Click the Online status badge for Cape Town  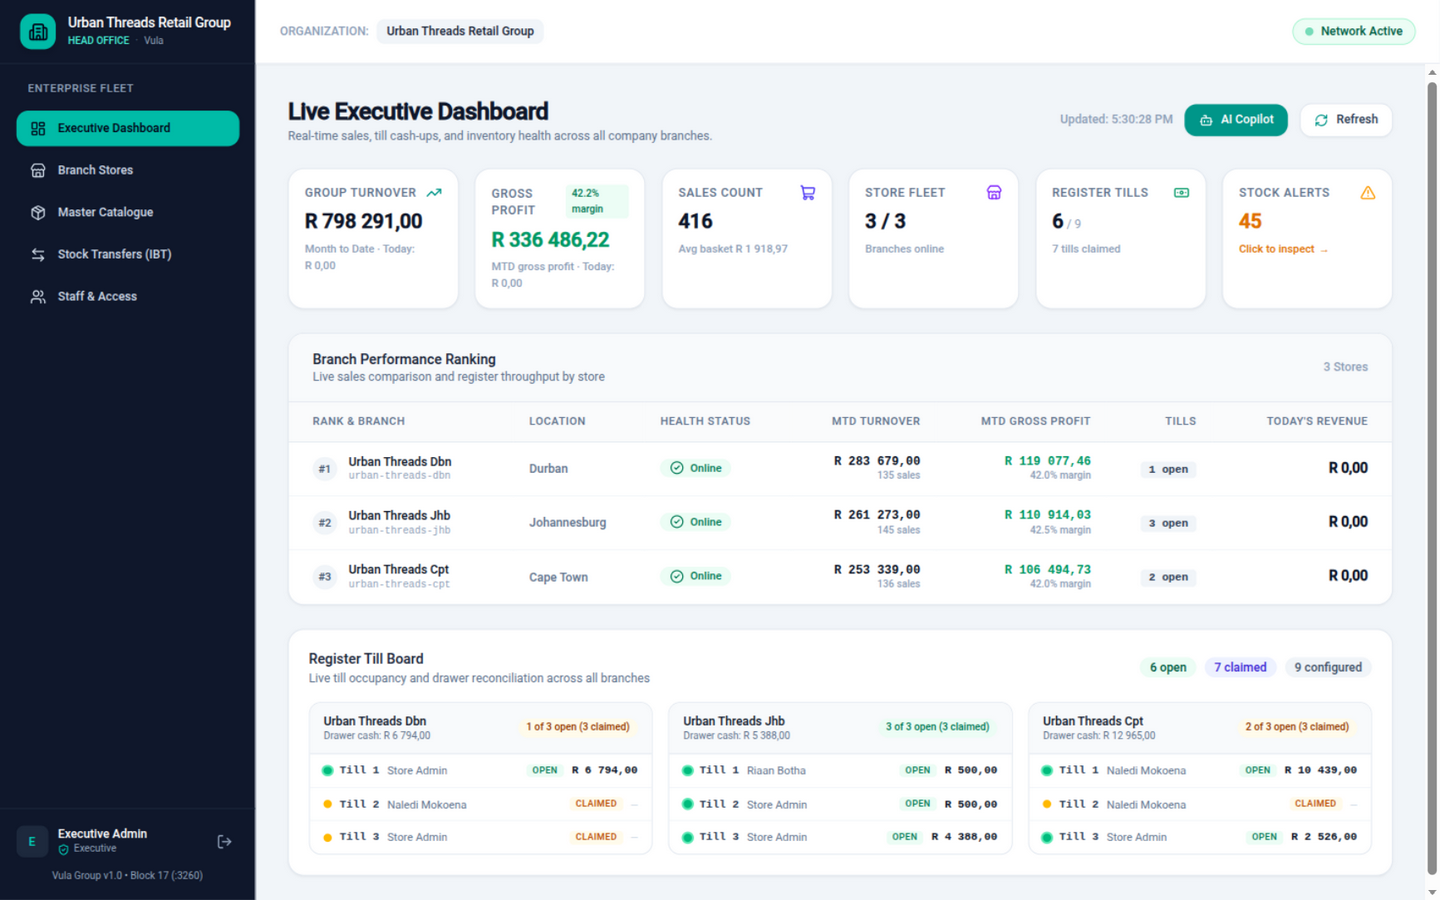[696, 576]
